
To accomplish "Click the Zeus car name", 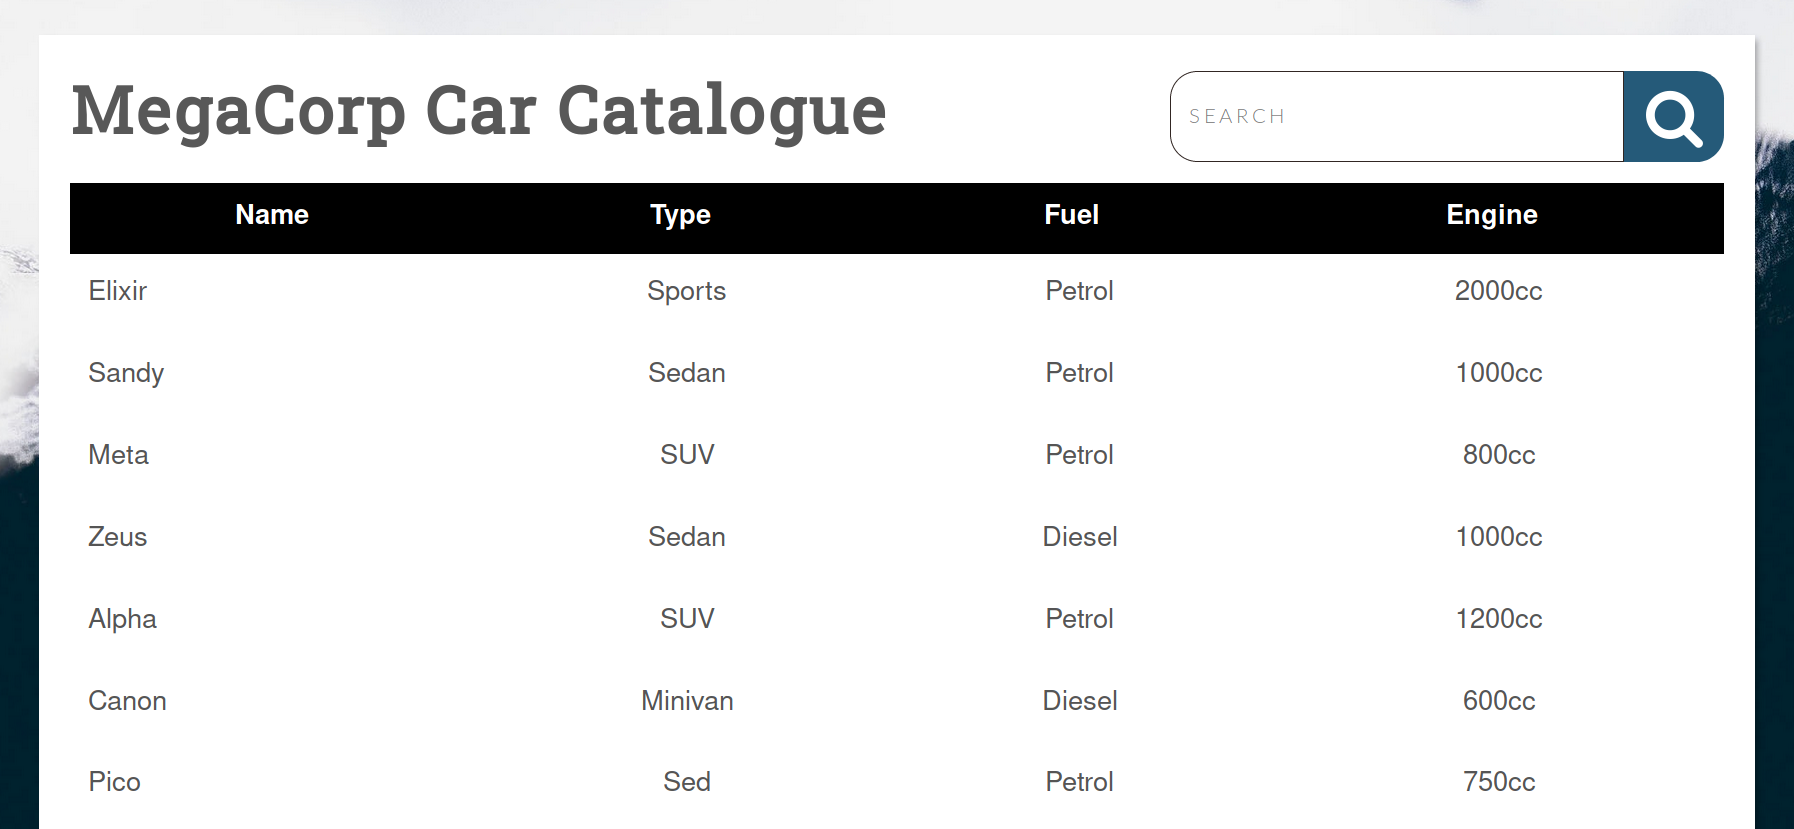I will pyautogui.click(x=118, y=537).
